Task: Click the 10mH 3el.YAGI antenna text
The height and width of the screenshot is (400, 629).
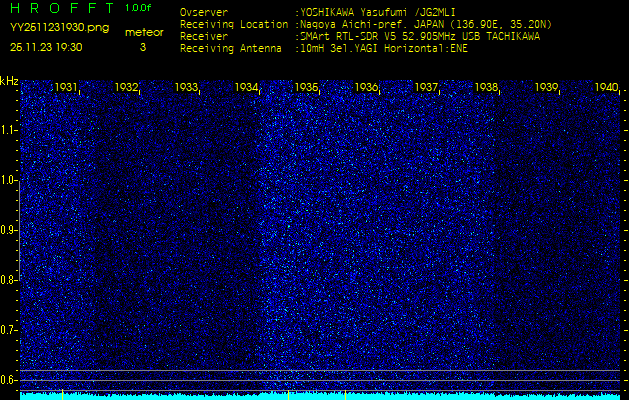Action: [384, 49]
